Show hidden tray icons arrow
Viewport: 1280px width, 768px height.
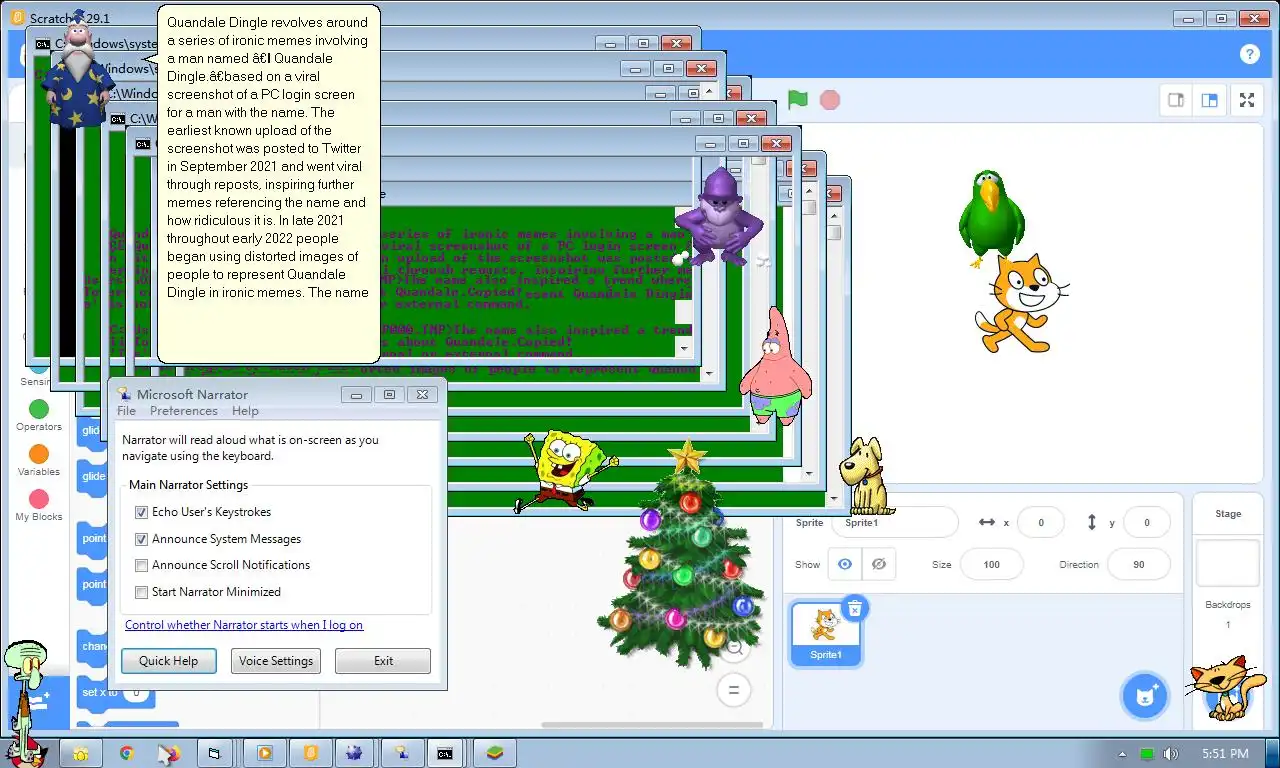1123,754
